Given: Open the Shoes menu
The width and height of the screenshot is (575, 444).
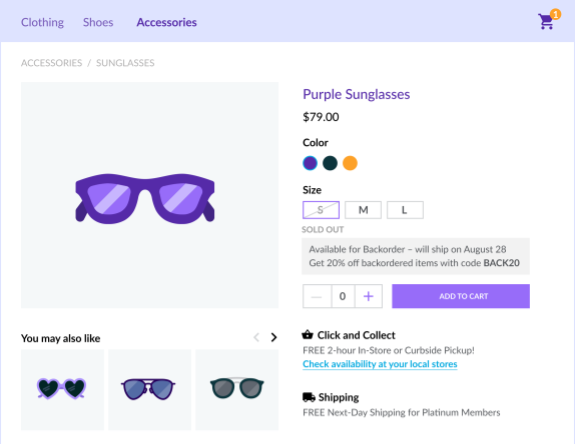Looking at the screenshot, I should (98, 22).
